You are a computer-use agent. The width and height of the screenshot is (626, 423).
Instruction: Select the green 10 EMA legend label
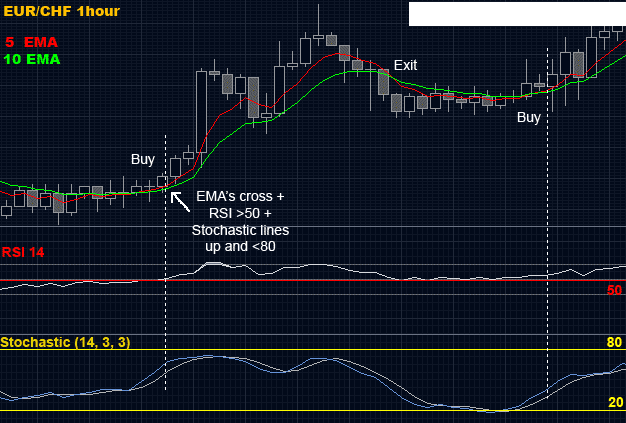pos(32,59)
